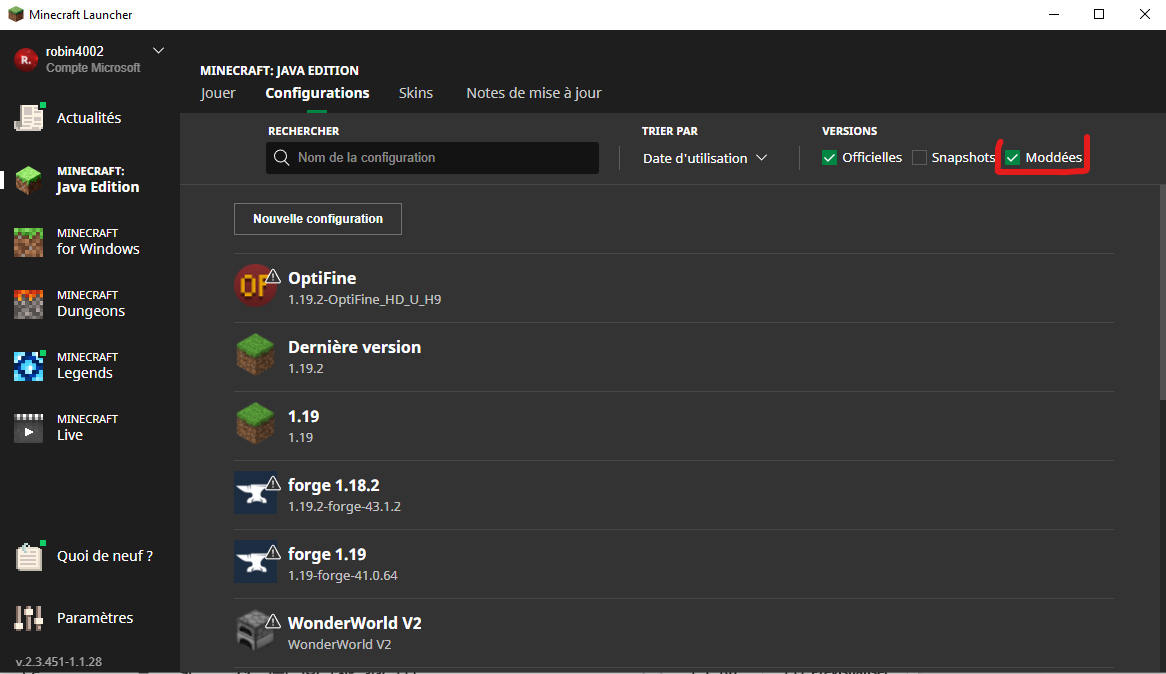The width and height of the screenshot is (1166, 674).
Task: Click the forge 1.19 anvil icon
Action: coord(255,562)
